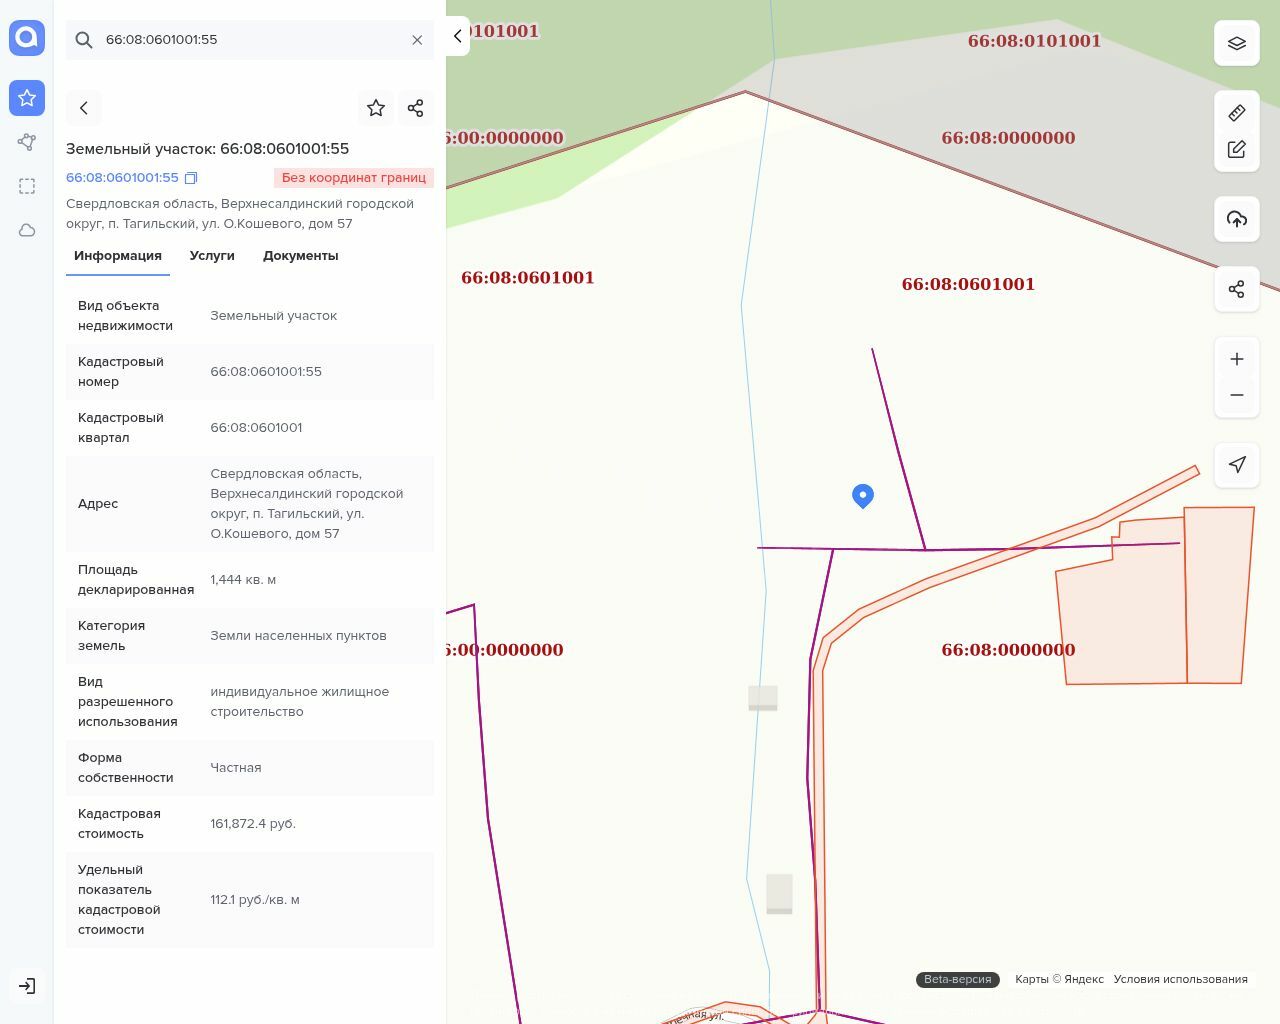Zoom out the map with minus
This screenshot has height=1024, width=1280.
point(1237,395)
